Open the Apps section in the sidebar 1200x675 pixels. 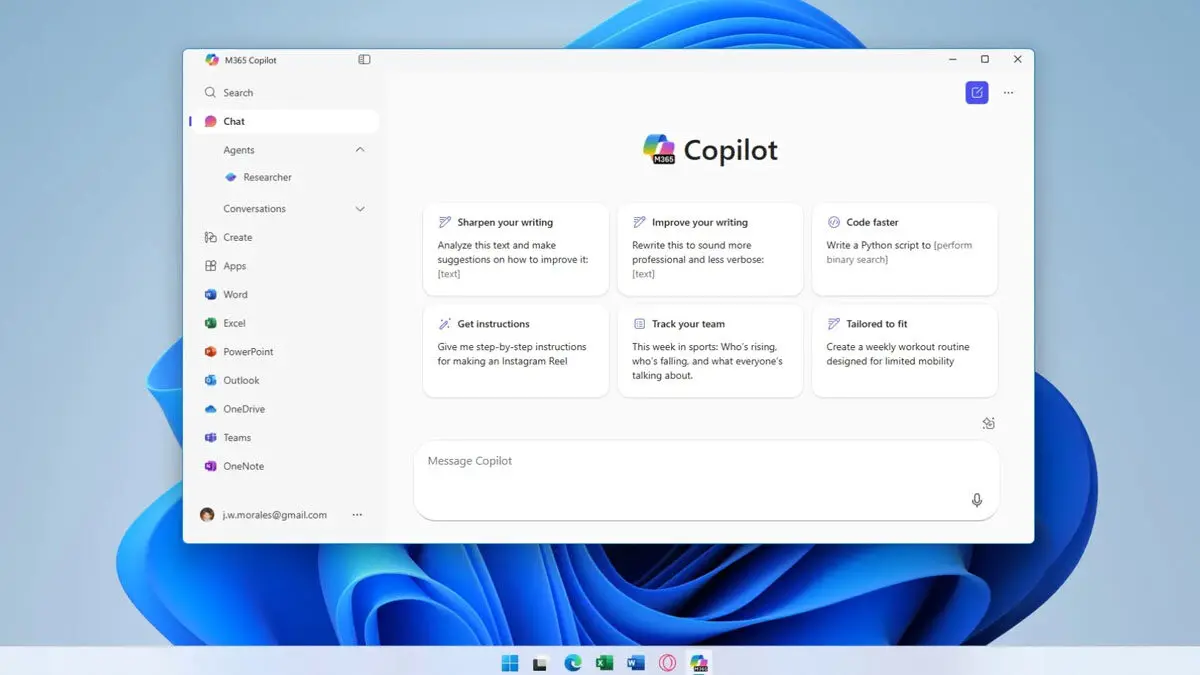pos(234,266)
